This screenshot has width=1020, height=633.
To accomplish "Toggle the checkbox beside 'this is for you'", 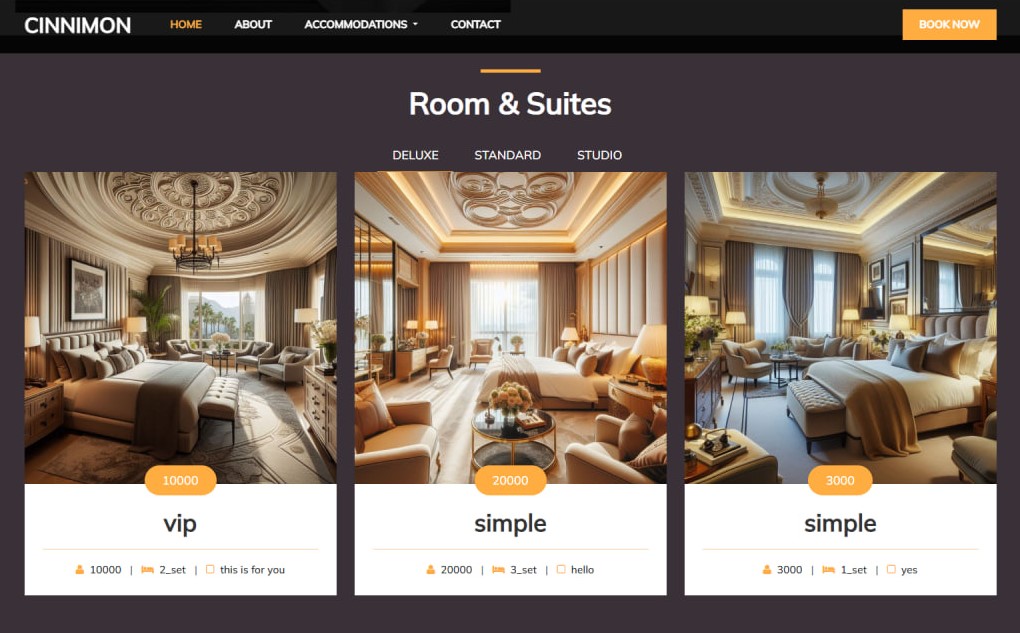I will click(x=210, y=569).
